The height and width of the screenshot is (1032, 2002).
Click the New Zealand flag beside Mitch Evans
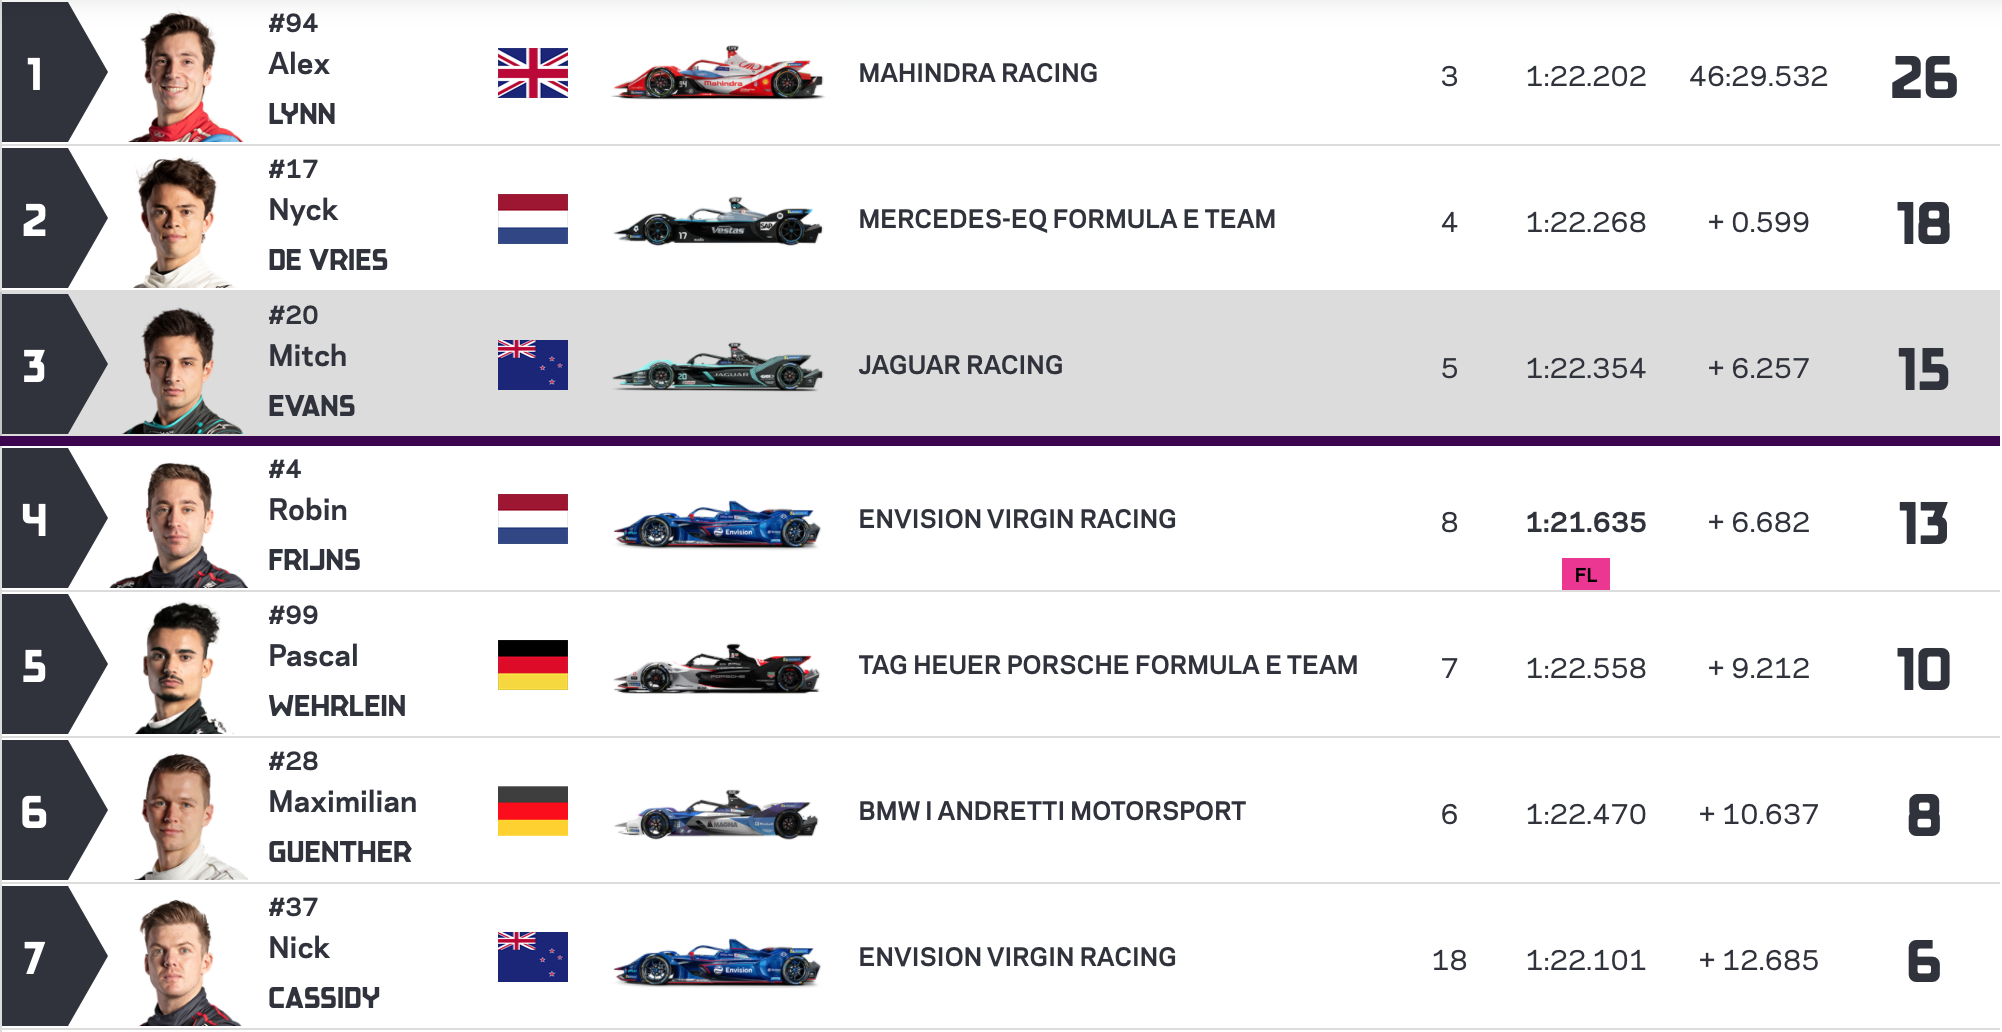pos(533,365)
